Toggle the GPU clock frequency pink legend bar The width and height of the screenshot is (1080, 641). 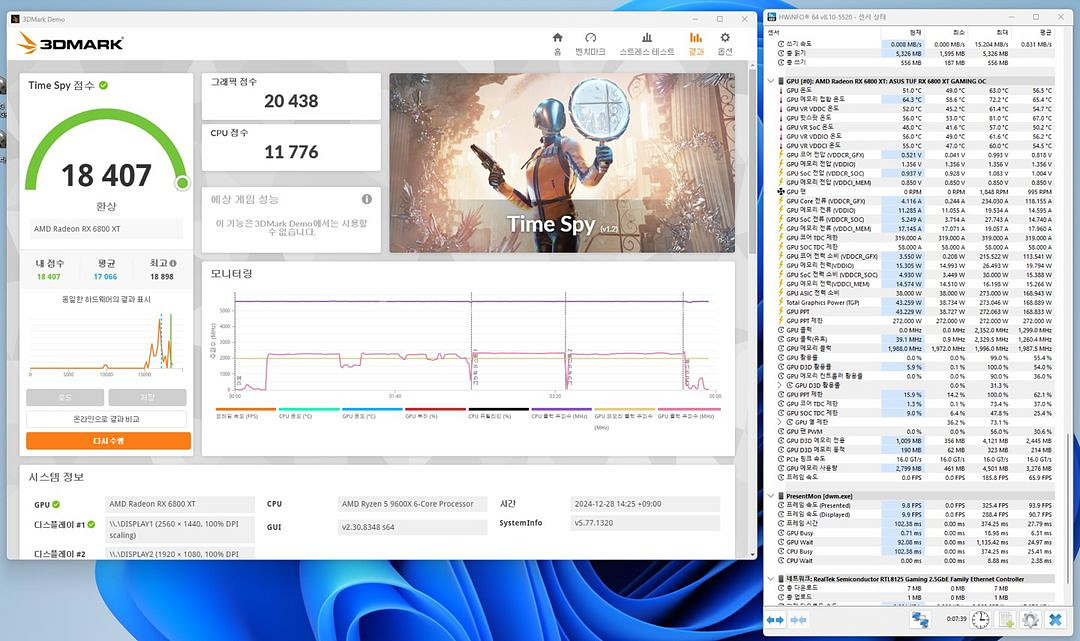point(688,409)
